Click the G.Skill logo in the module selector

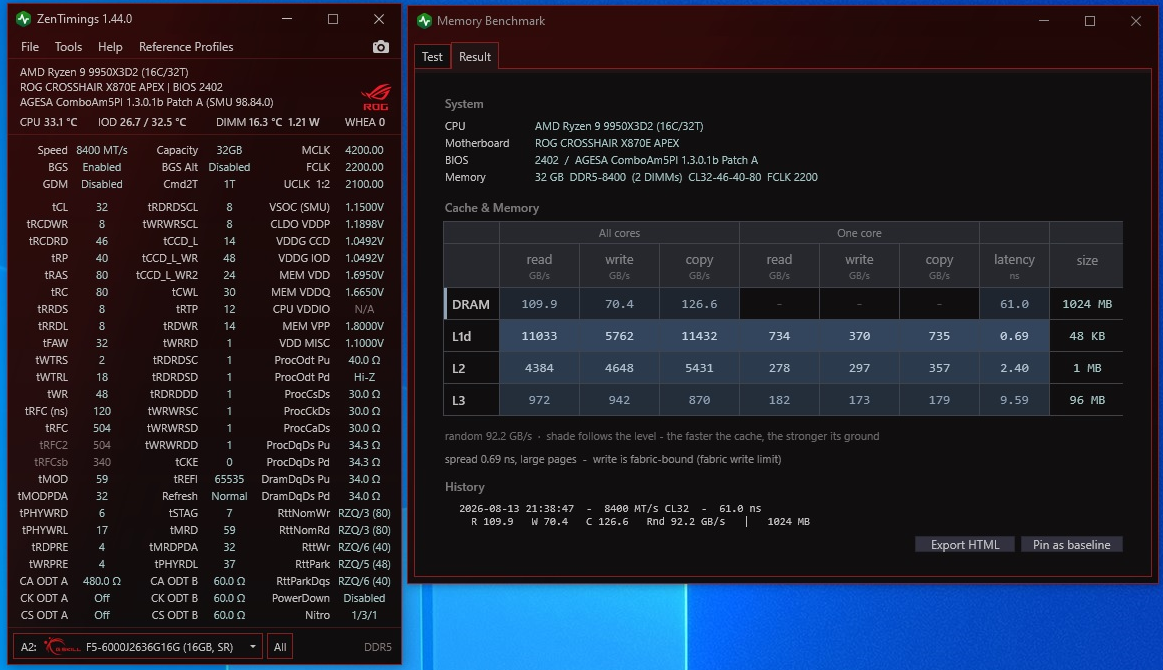[x=62, y=646]
